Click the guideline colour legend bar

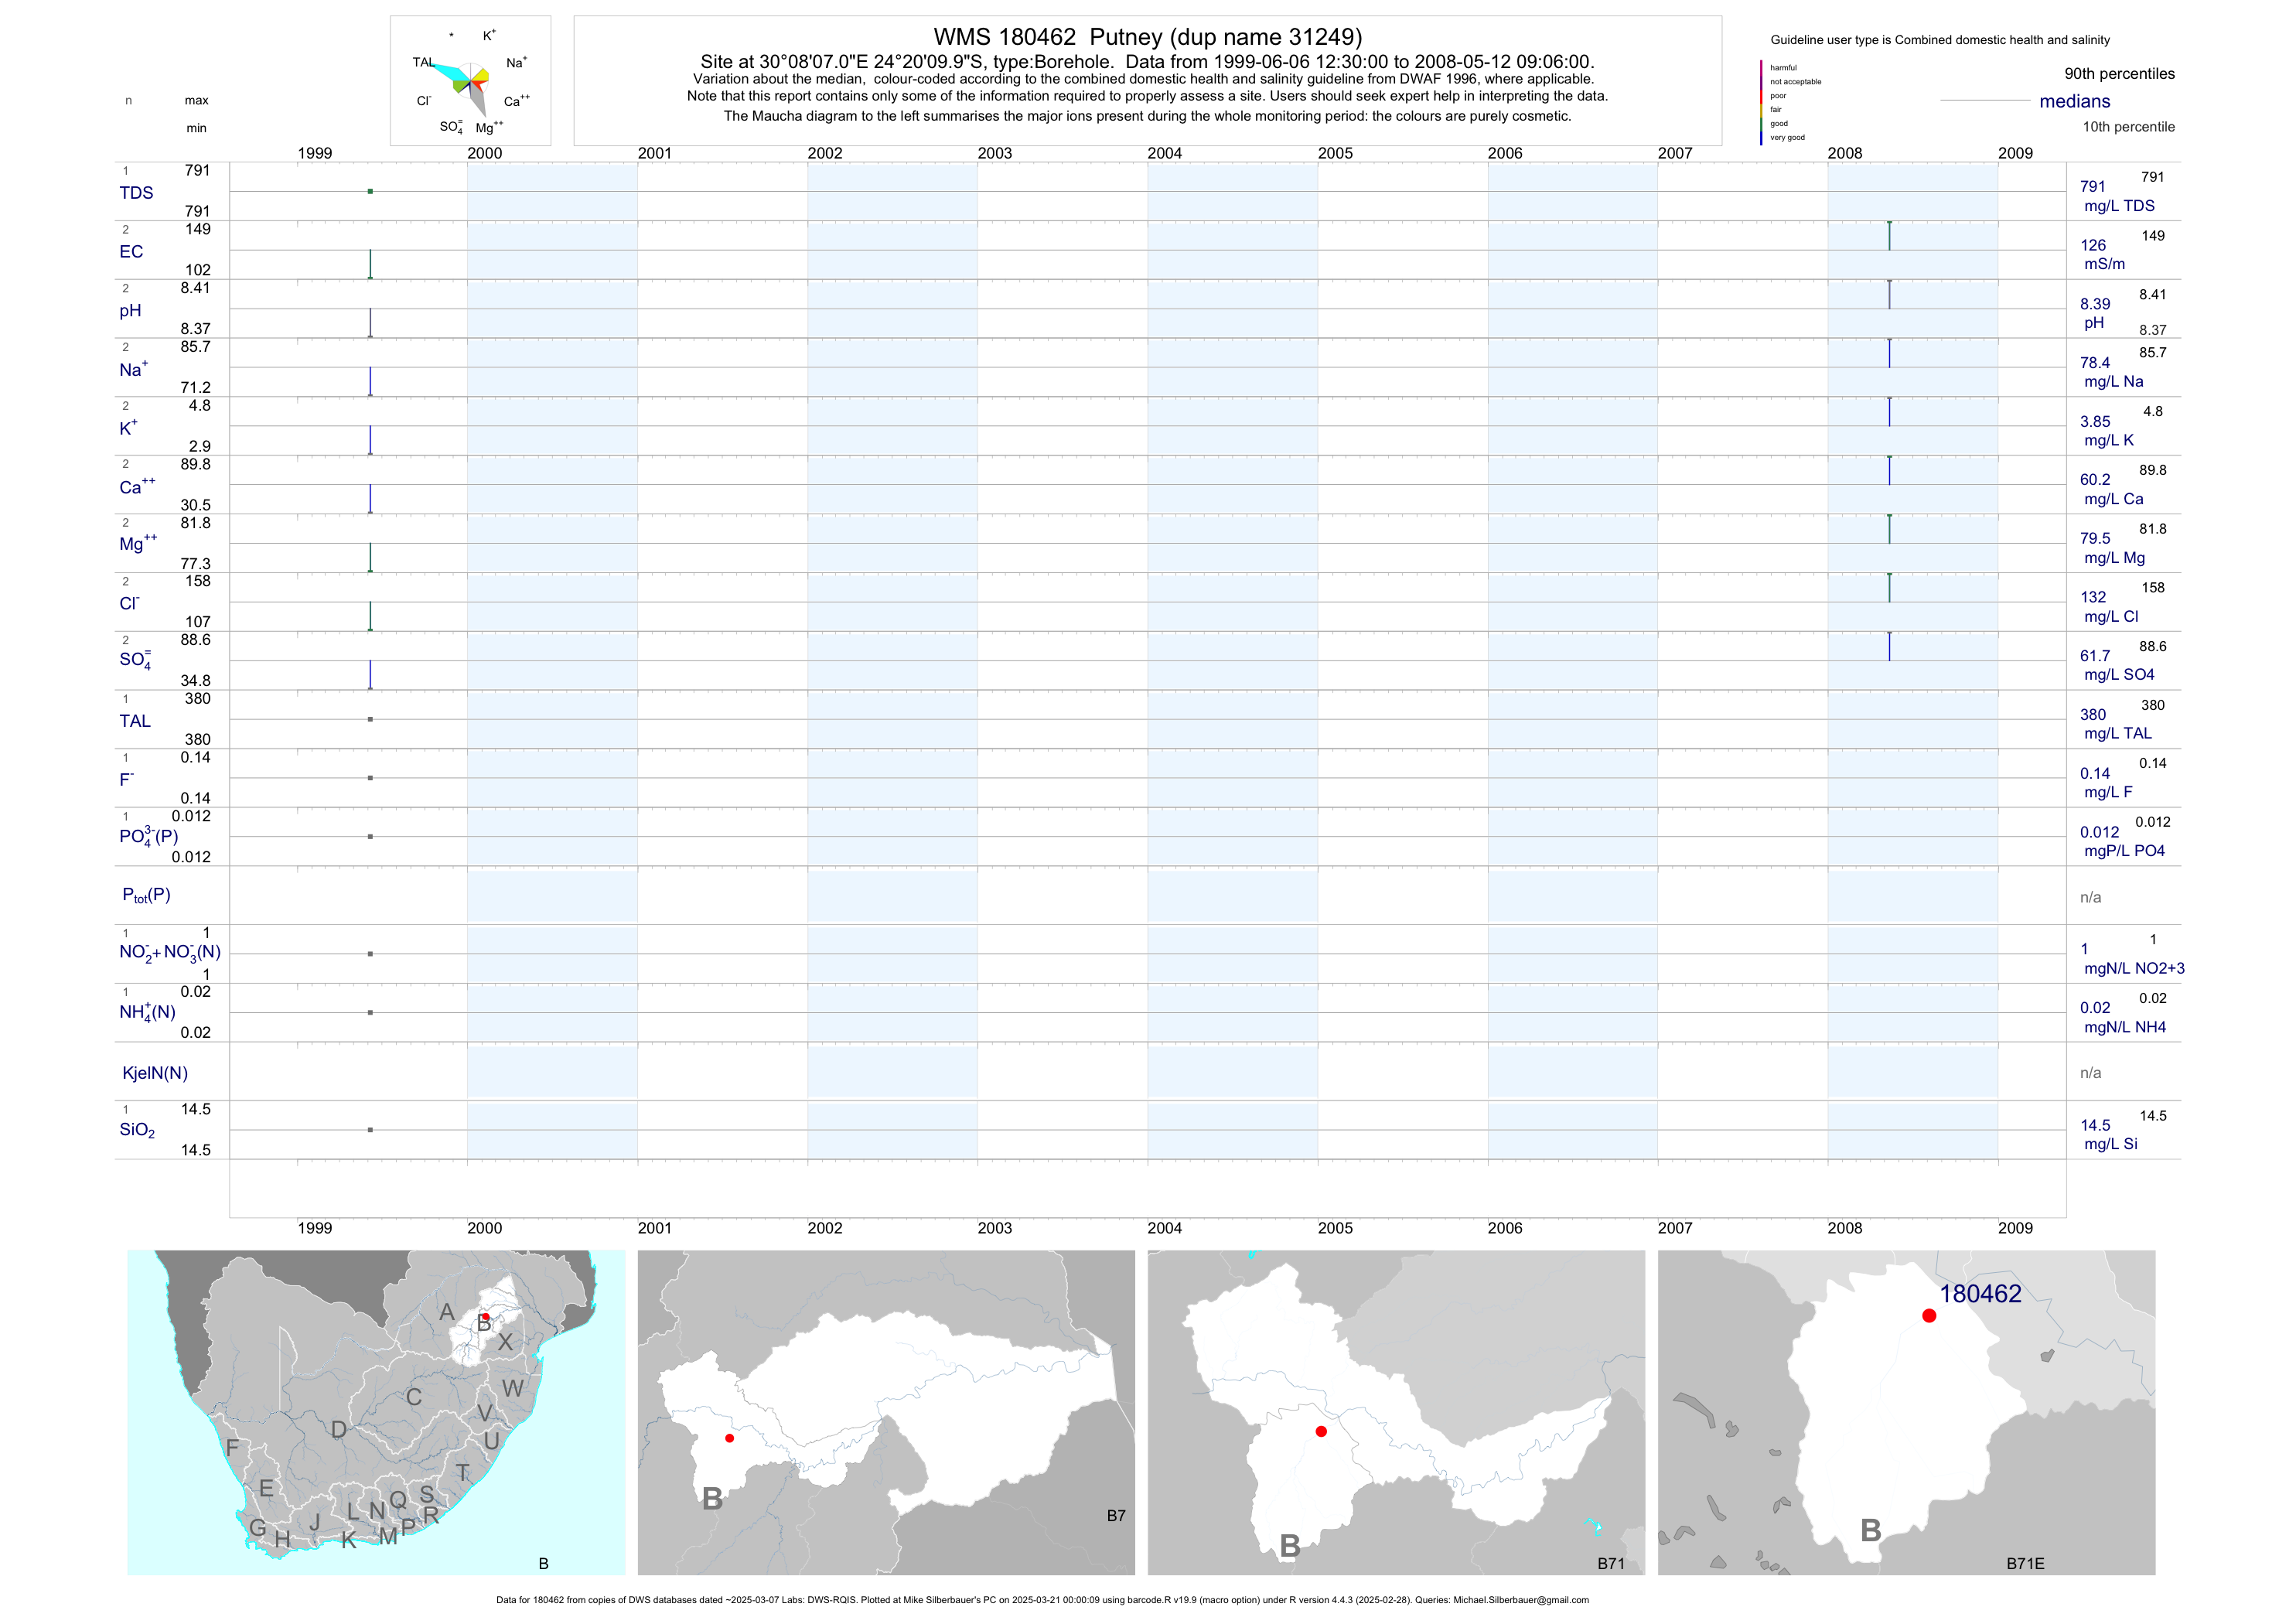coord(1761,103)
